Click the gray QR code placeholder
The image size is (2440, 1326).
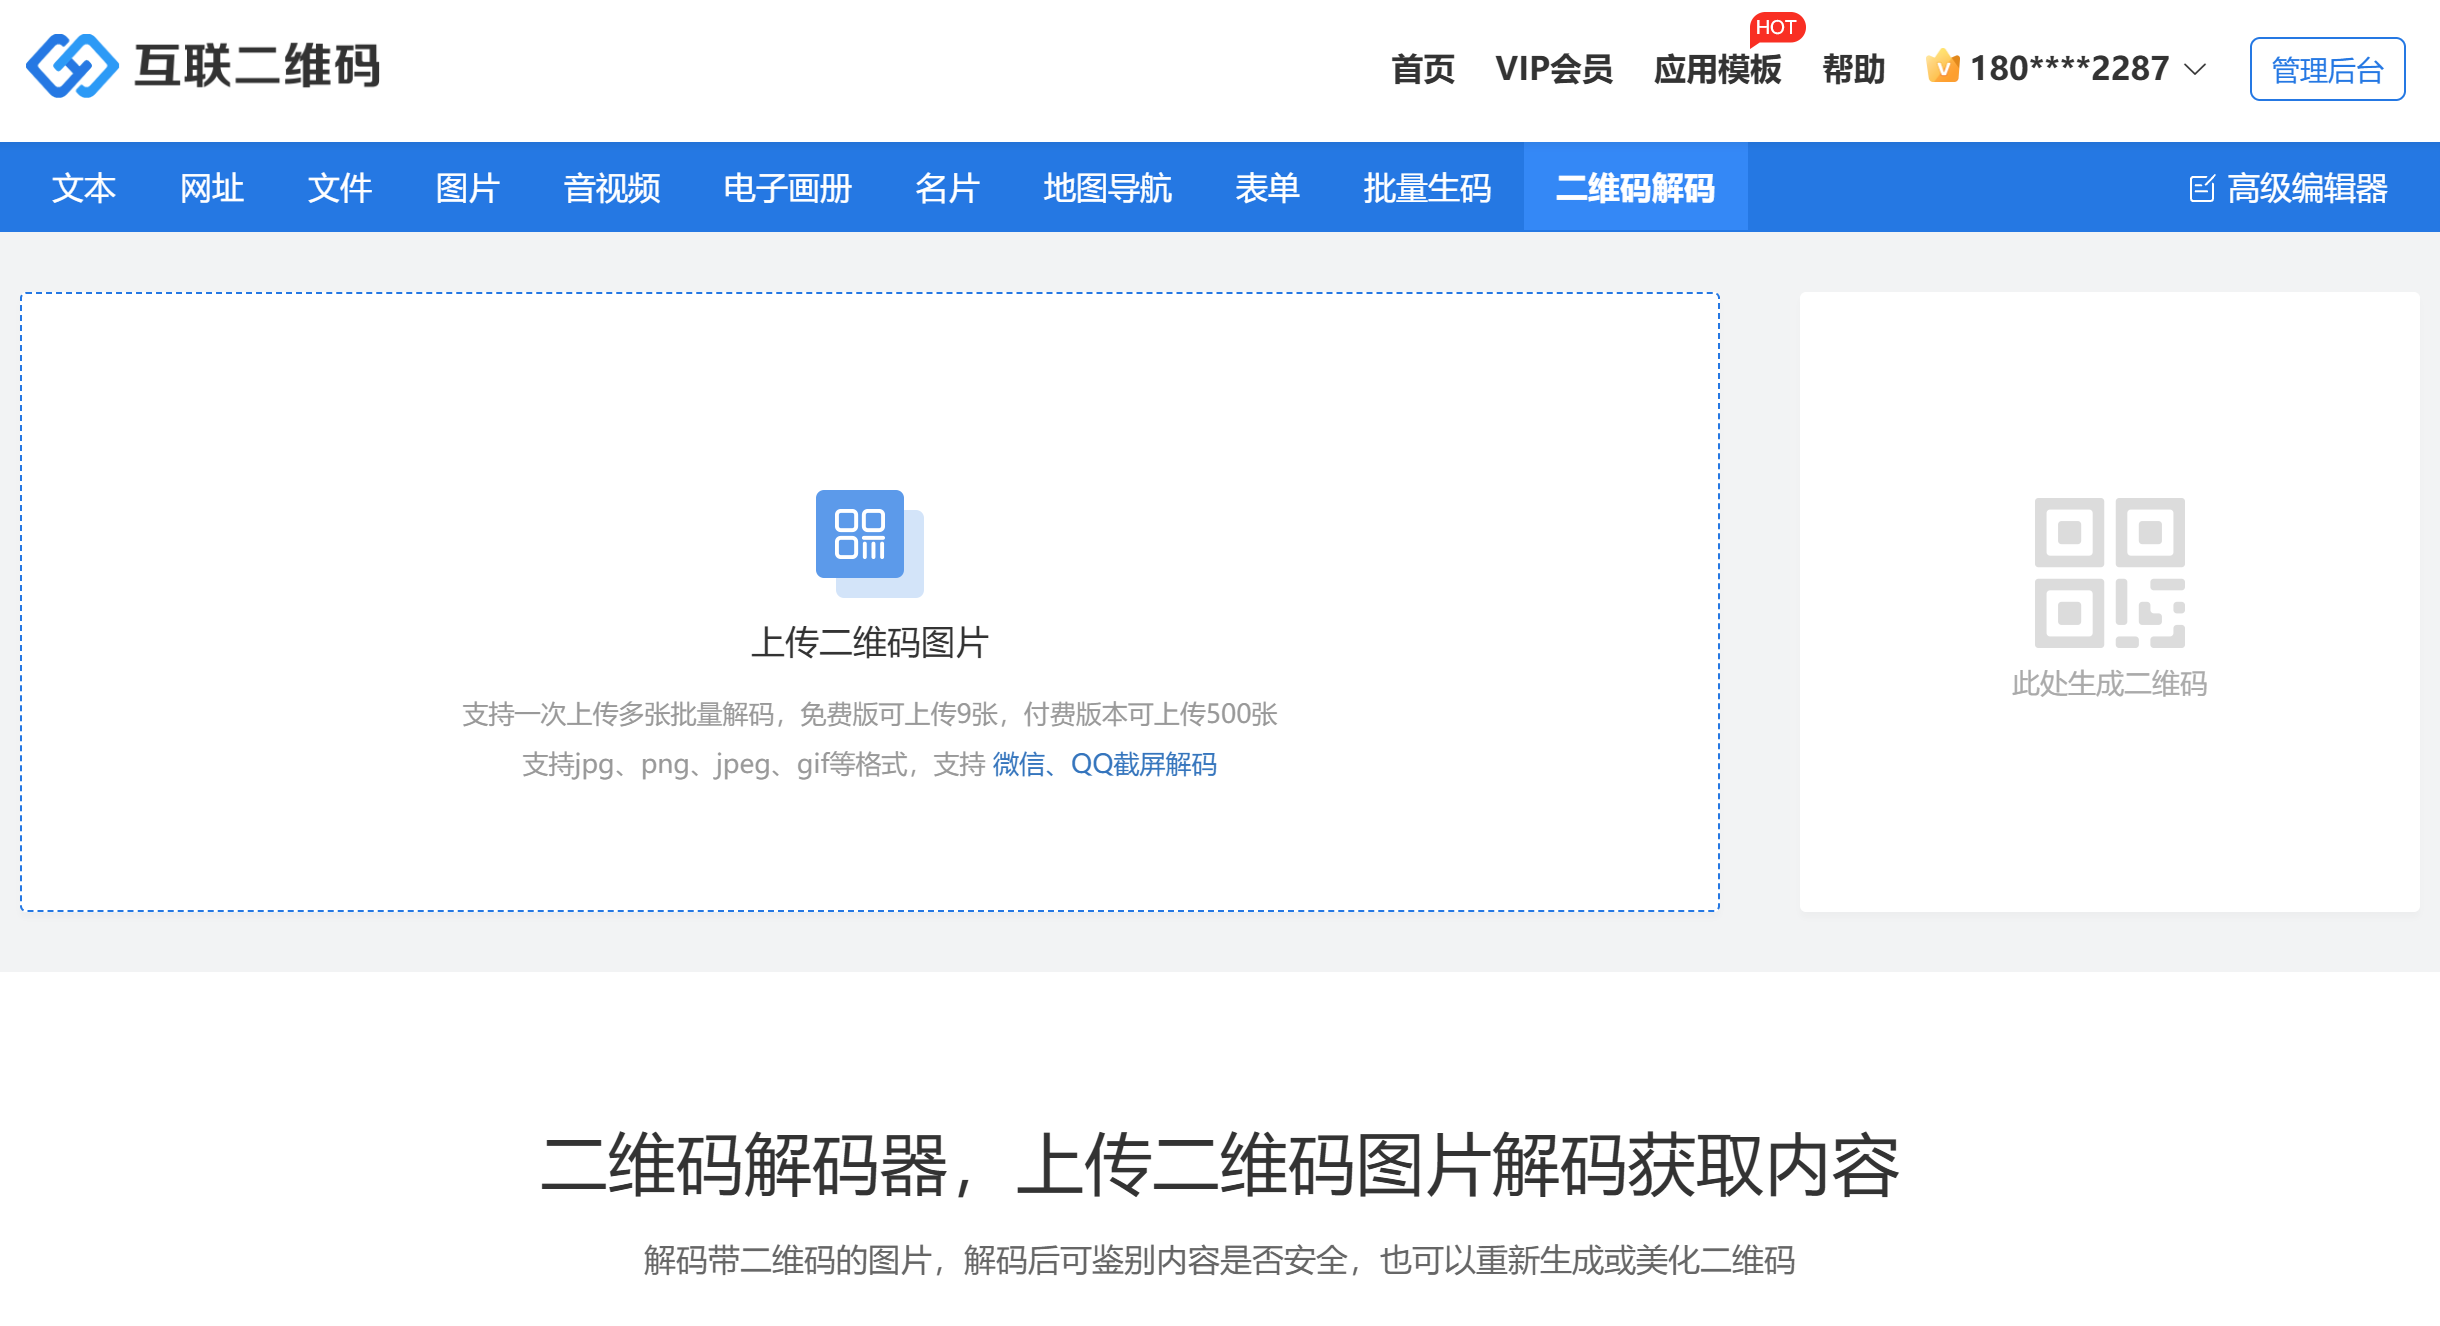tap(2109, 572)
